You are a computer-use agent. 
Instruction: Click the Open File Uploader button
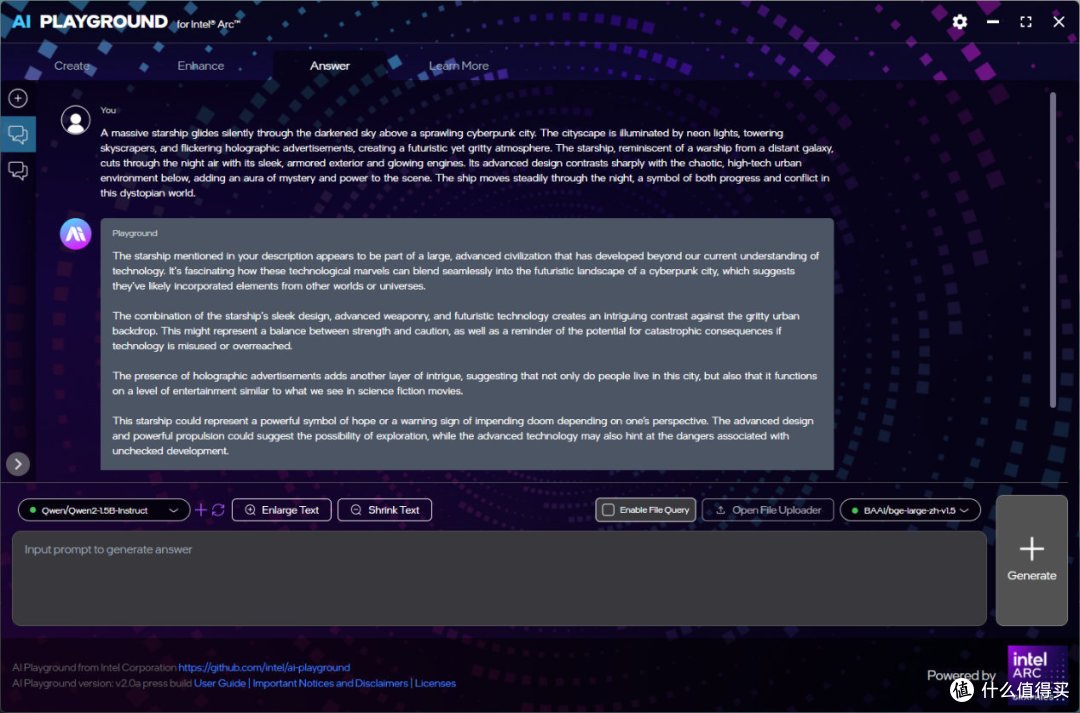tap(767, 510)
